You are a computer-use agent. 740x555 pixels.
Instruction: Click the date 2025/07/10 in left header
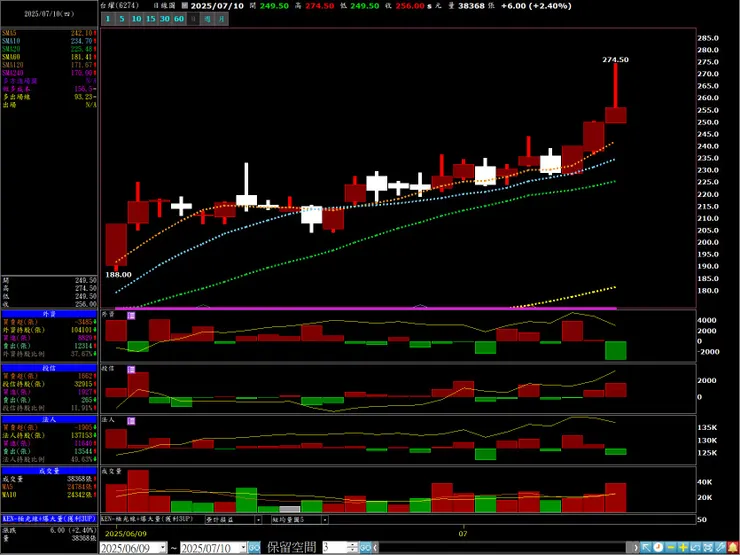(49, 15)
